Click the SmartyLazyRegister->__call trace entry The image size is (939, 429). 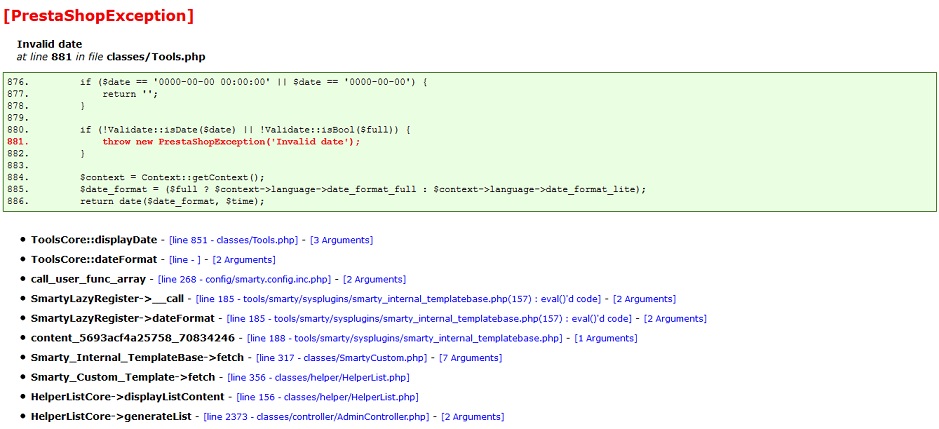pyautogui.click(x=107, y=299)
